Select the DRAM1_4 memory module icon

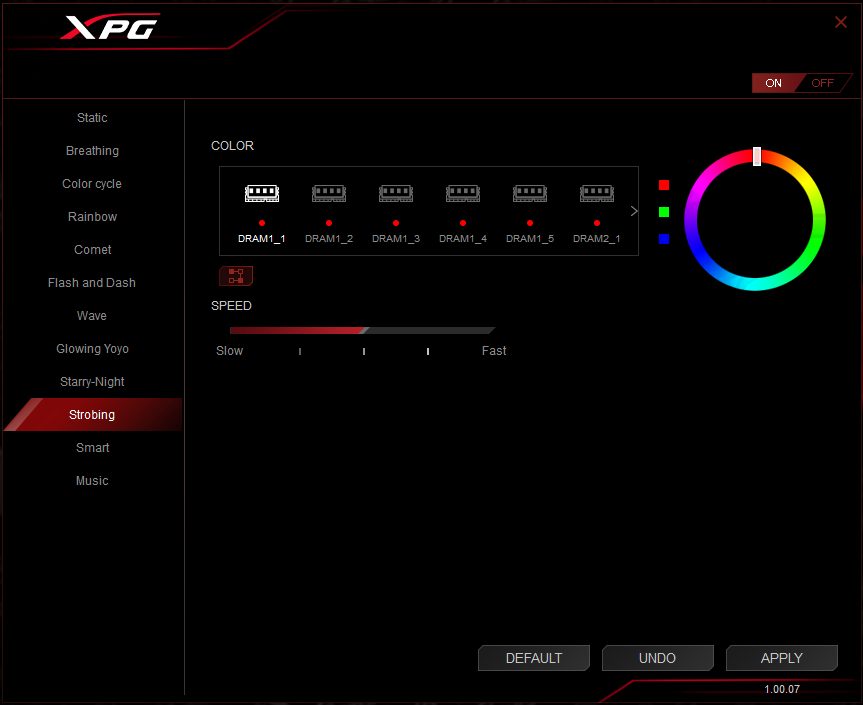click(x=463, y=194)
